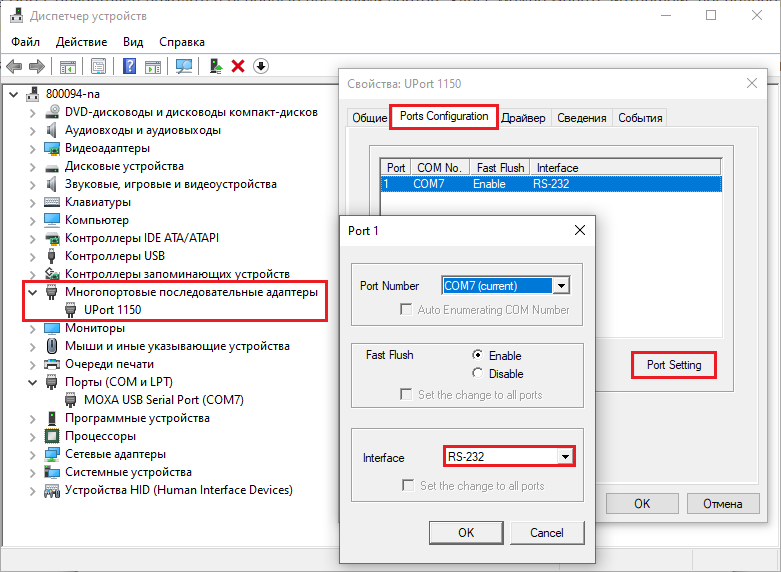
Task: Open the Interface RS-232 dropdown
Action: [565, 457]
